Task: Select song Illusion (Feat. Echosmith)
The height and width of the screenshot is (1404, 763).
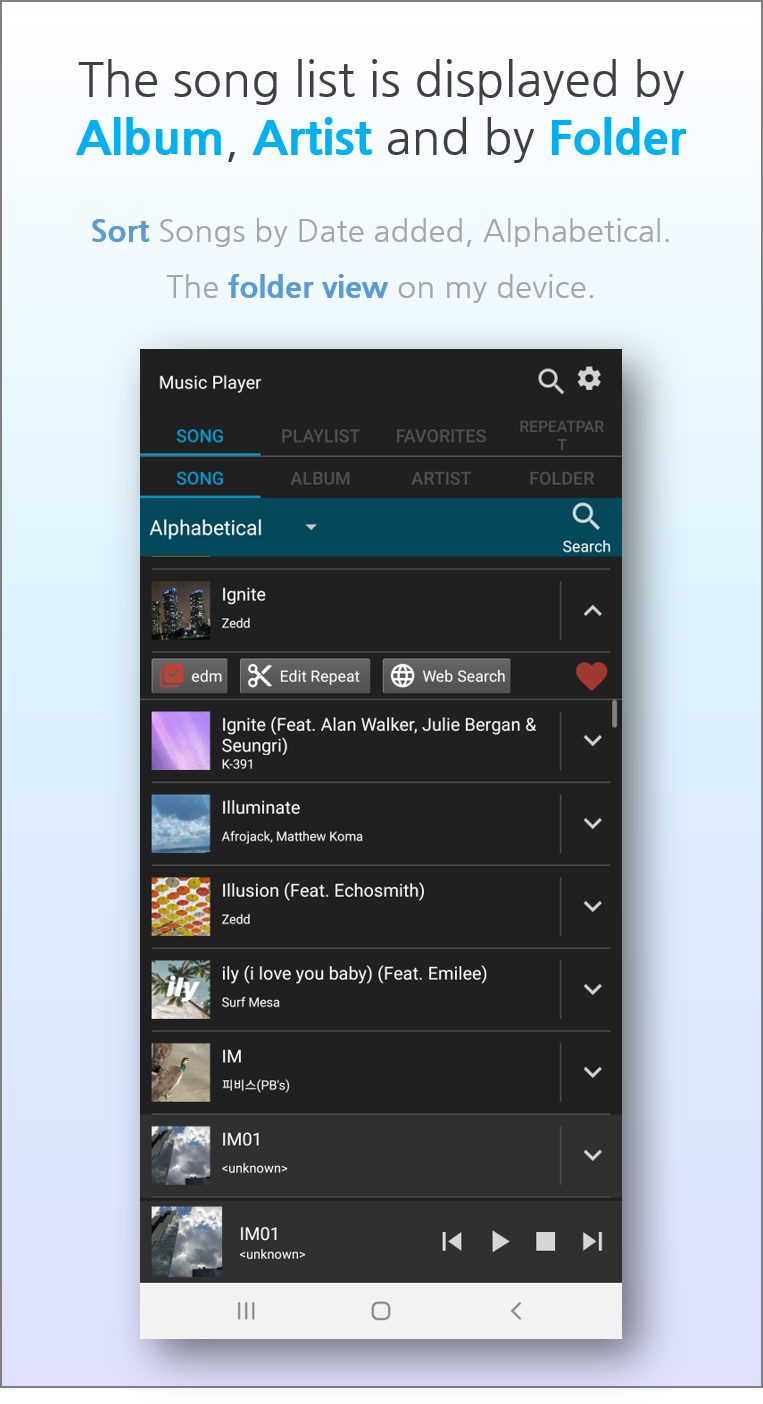Action: pos(323,890)
